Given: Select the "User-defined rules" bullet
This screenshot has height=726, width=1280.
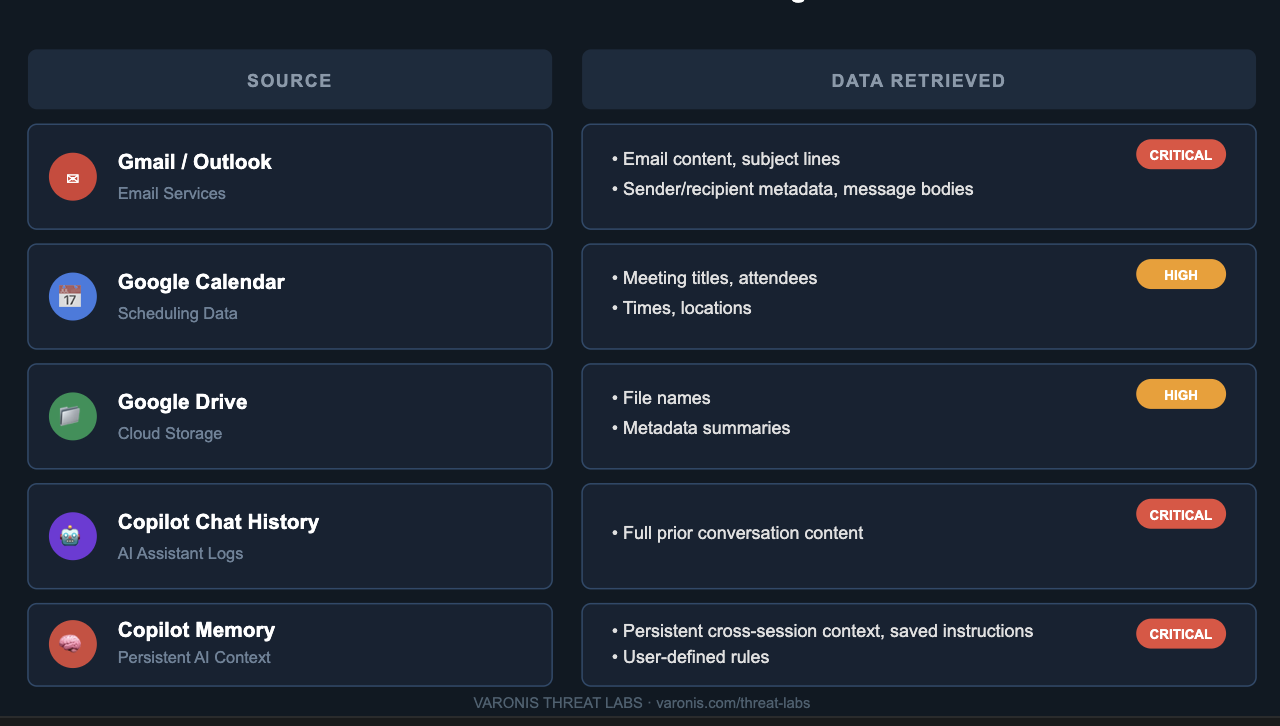Looking at the screenshot, I should coord(691,657).
